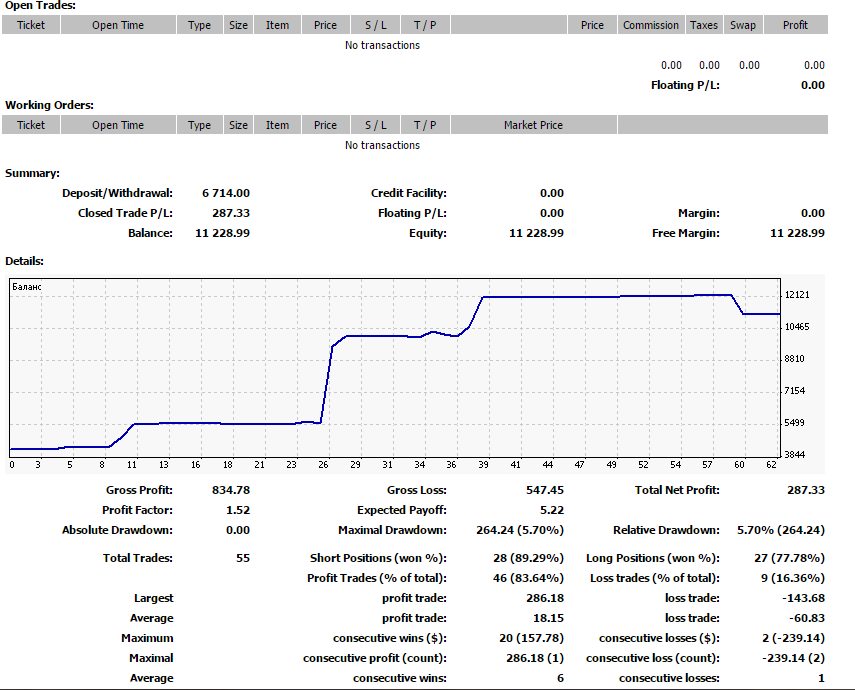855x690 pixels.
Task: Click the Balance value 11 228.99 in Summary
Action: point(222,233)
